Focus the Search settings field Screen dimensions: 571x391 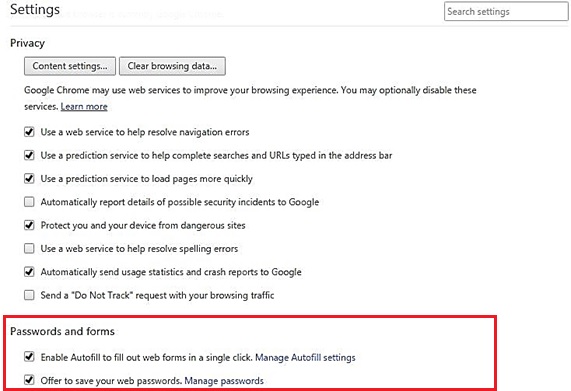coord(506,11)
